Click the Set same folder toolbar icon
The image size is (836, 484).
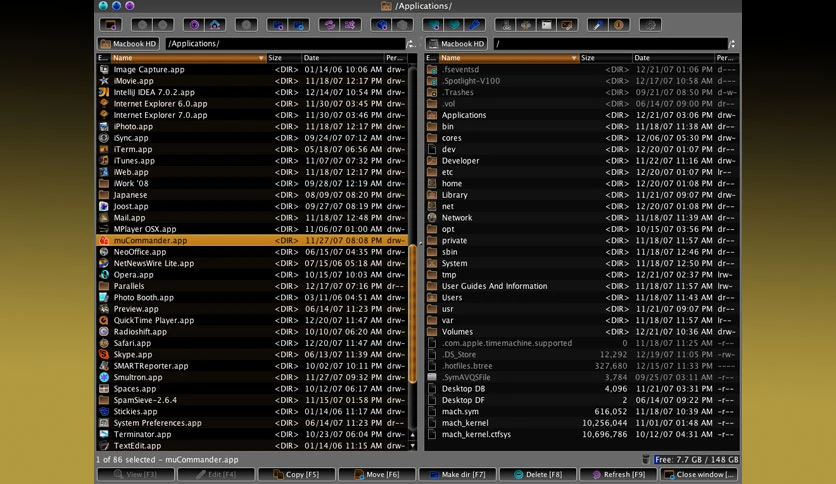(350, 25)
